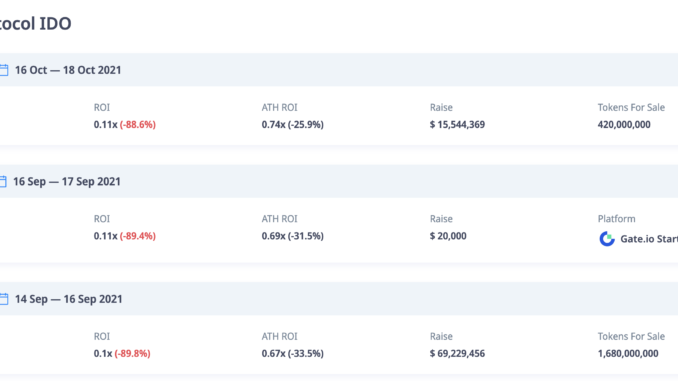Click the -88.6% ROI value
678x381 pixels.
(x=138, y=125)
